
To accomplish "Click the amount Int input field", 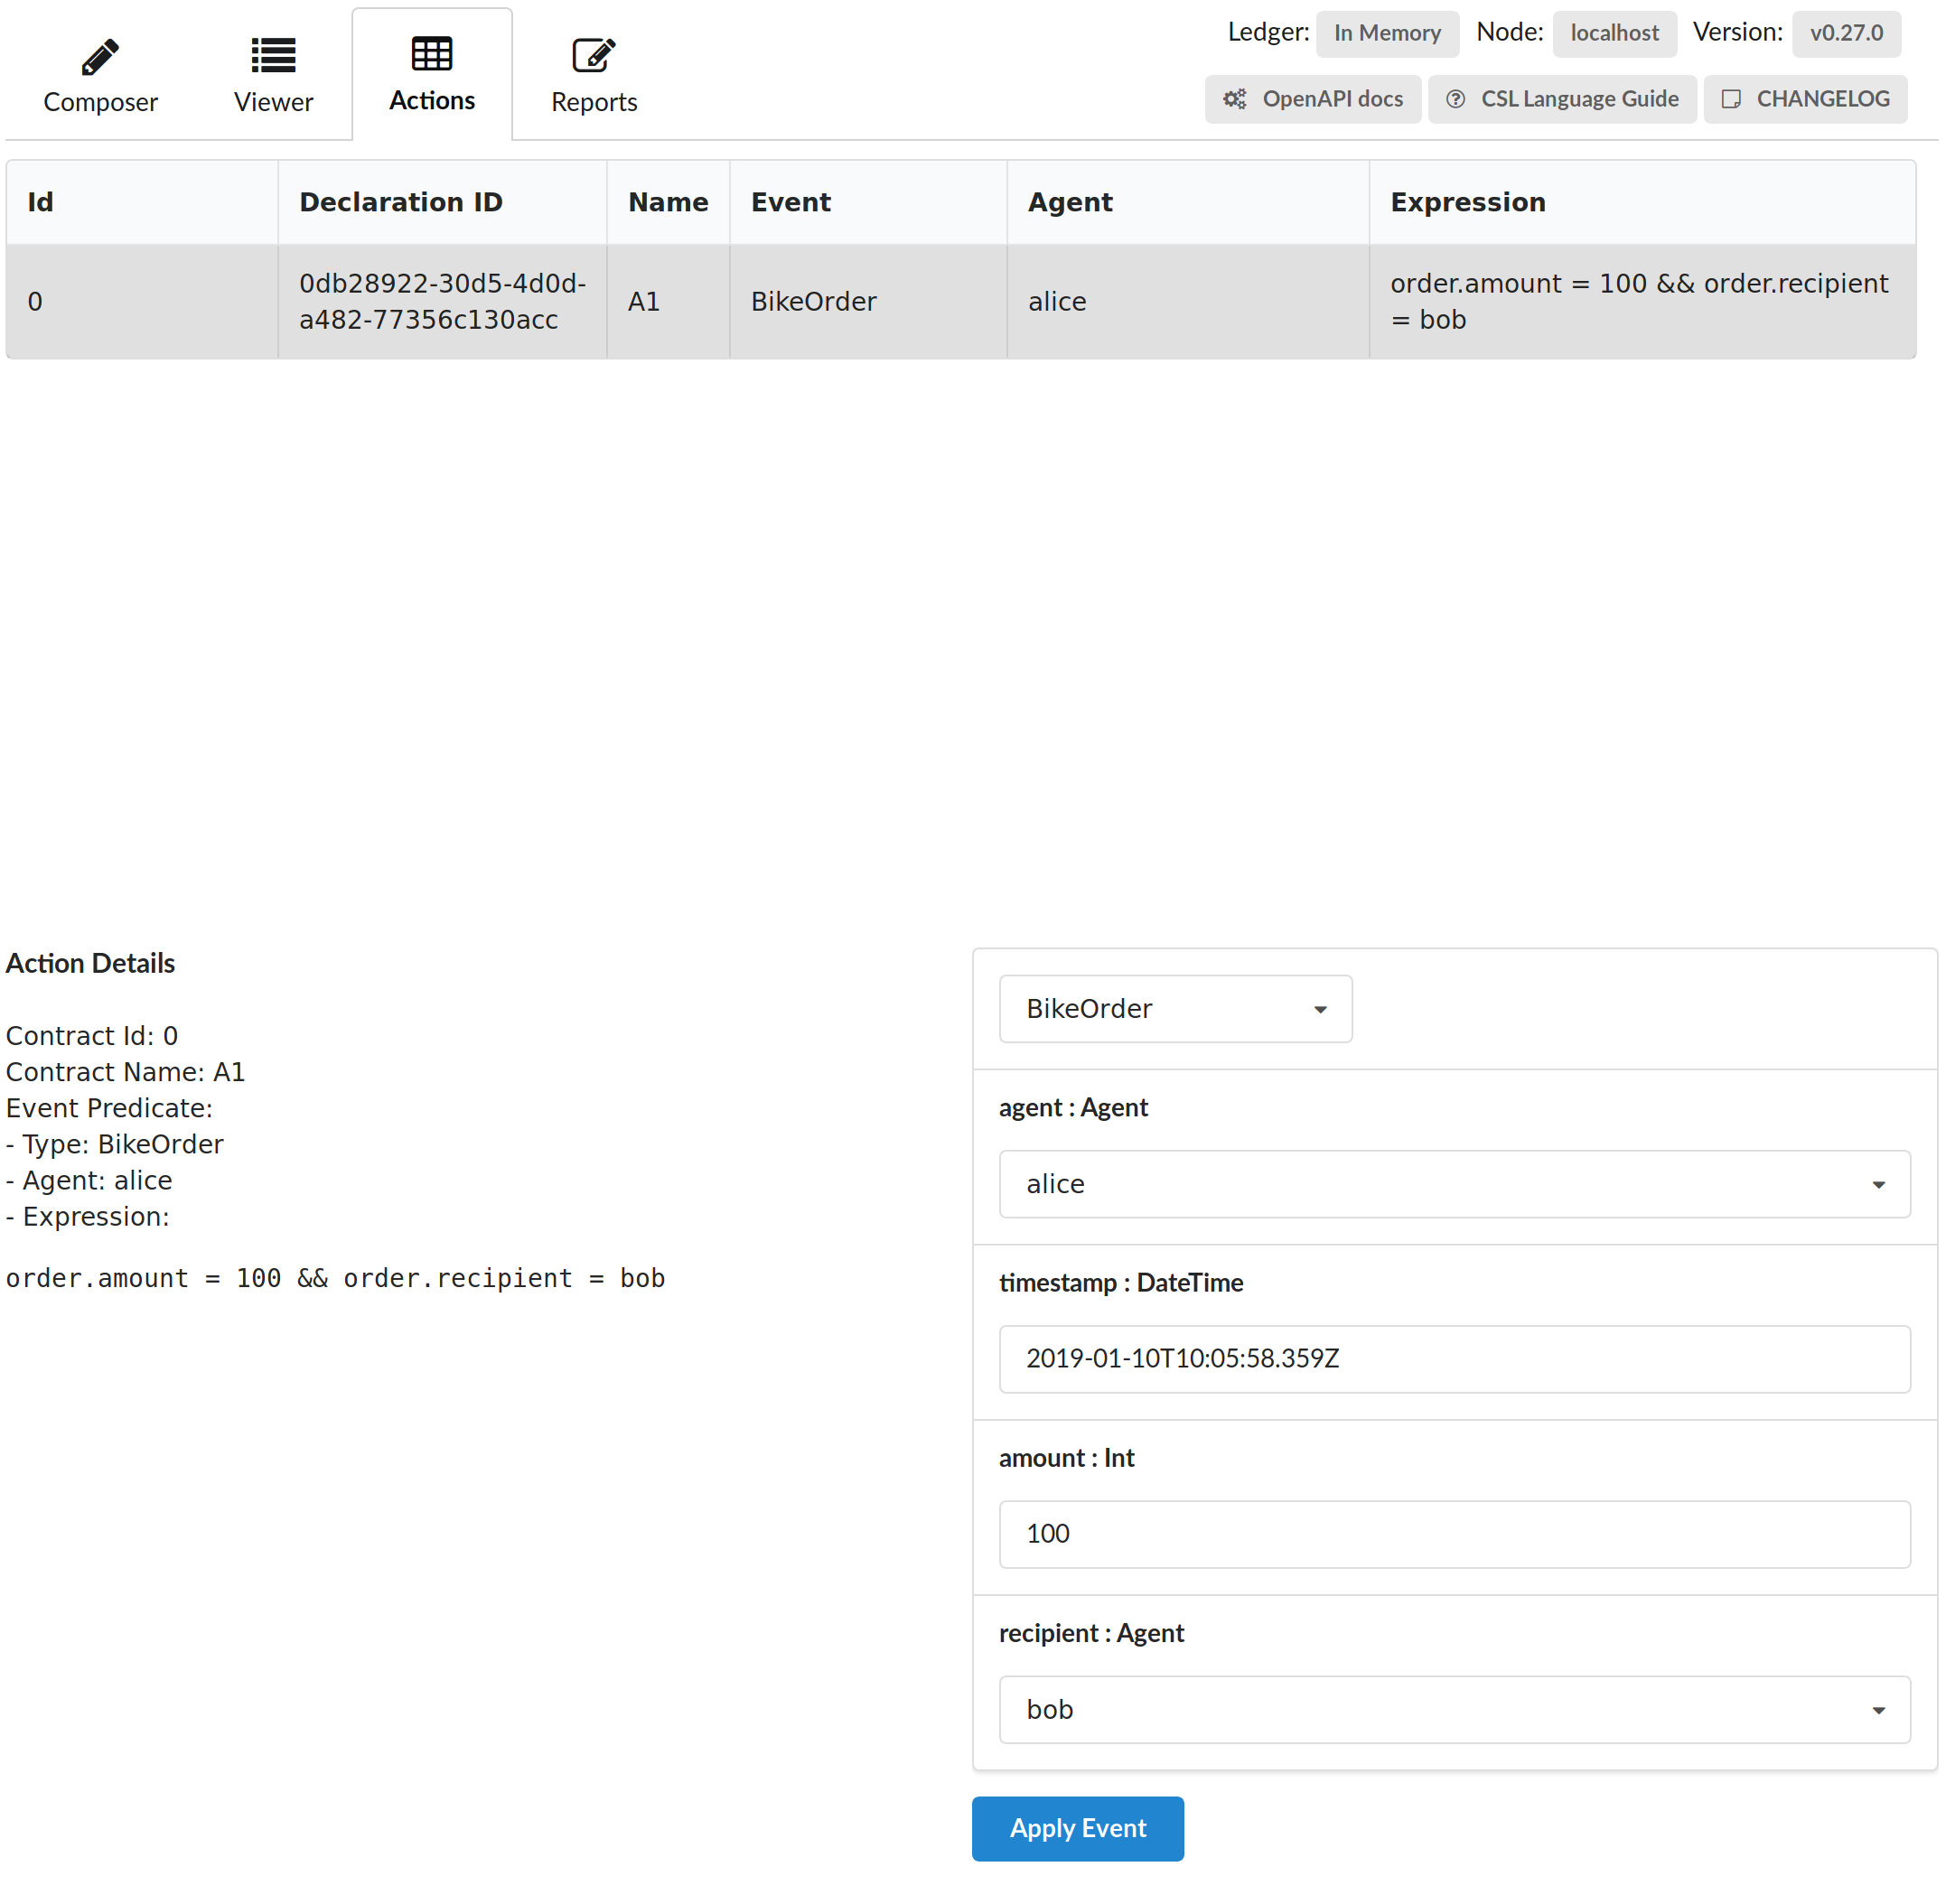I will [x=1454, y=1534].
